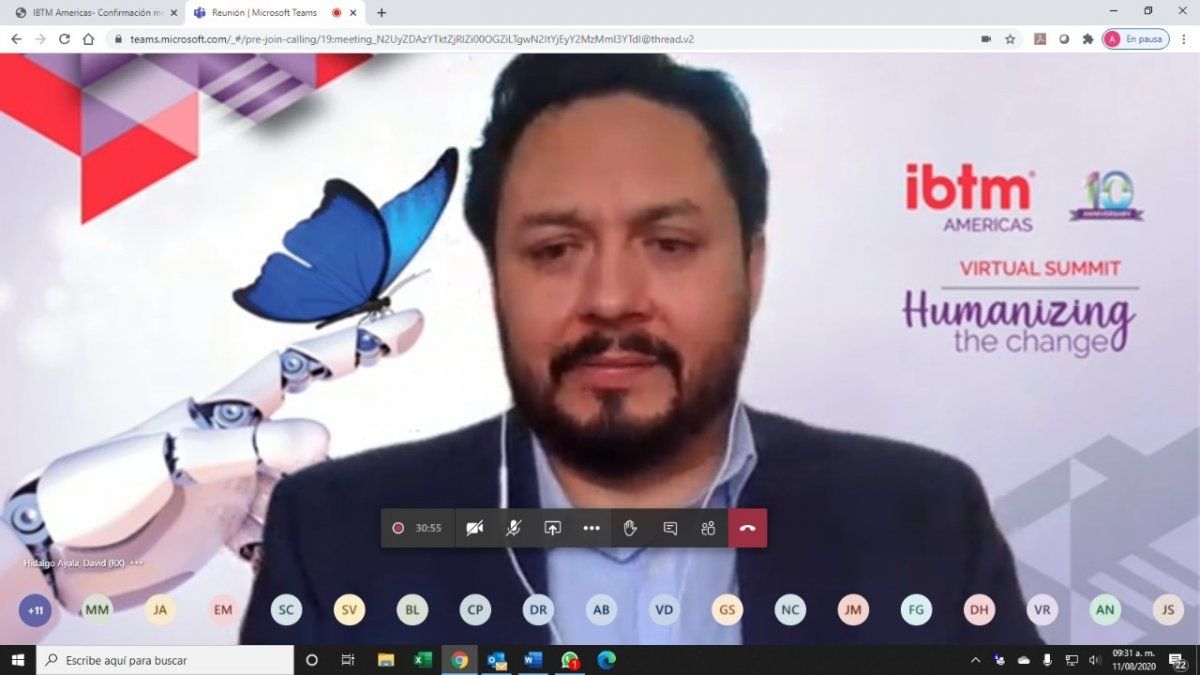This screenshot has width=1200, height=675.
Task: Open the meeting chat conversation
Action: click(x=669, y=527)
